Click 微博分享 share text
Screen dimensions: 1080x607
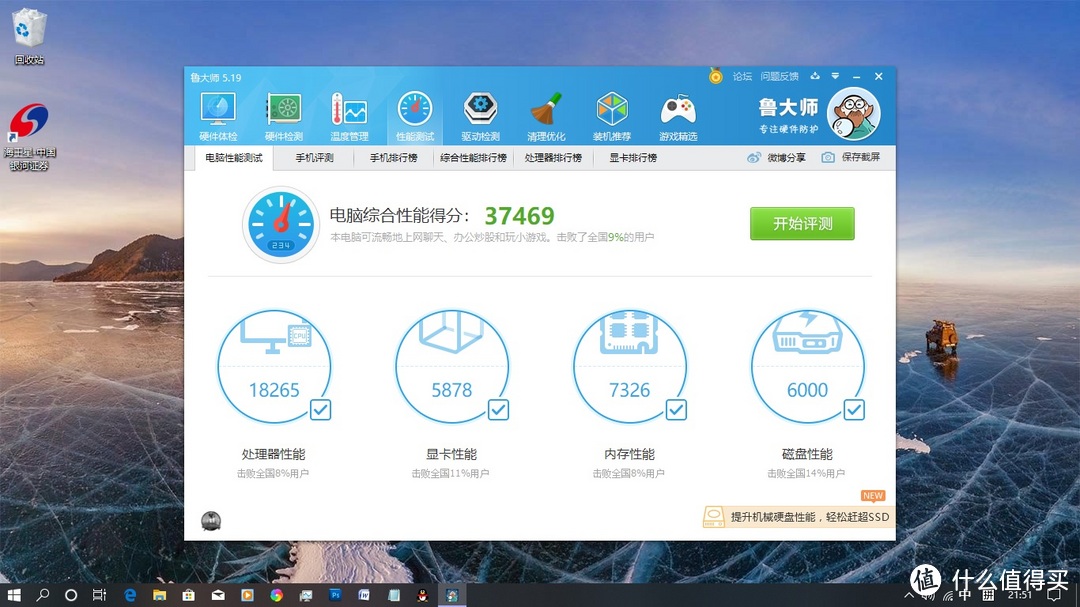786,158
